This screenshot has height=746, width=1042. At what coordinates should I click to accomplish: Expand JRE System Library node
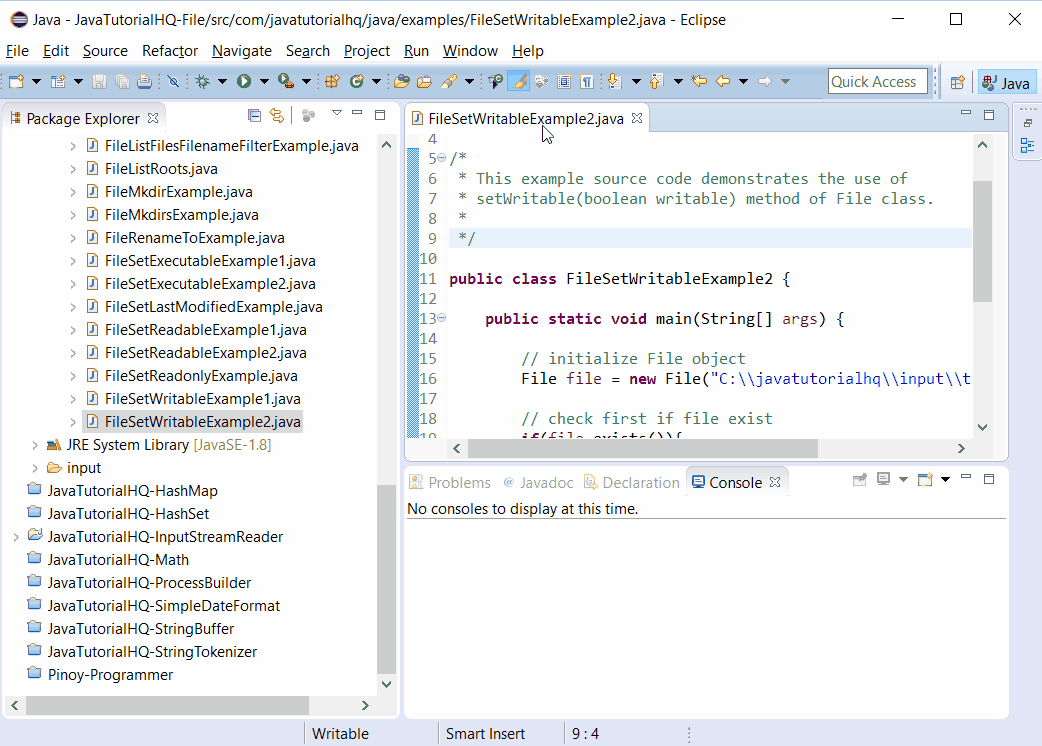pyautogui.click(x=35, y=445)
